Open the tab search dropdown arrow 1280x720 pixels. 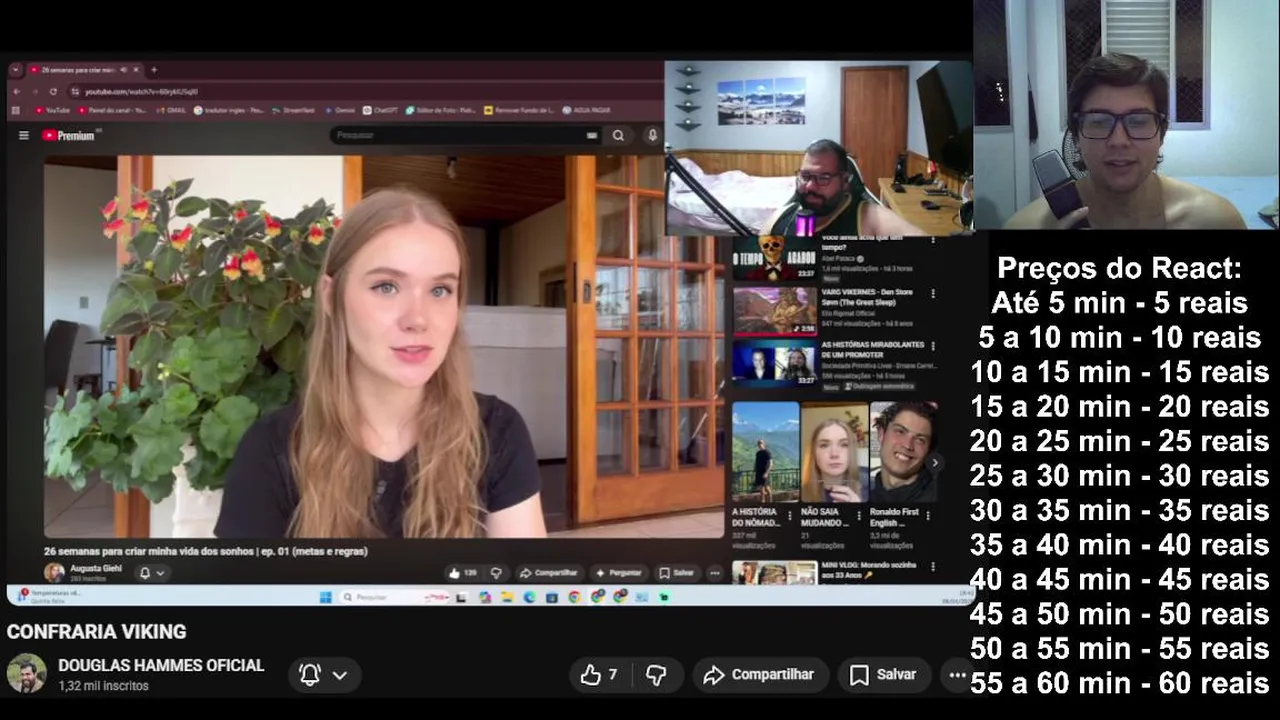[x=15, y=70]
